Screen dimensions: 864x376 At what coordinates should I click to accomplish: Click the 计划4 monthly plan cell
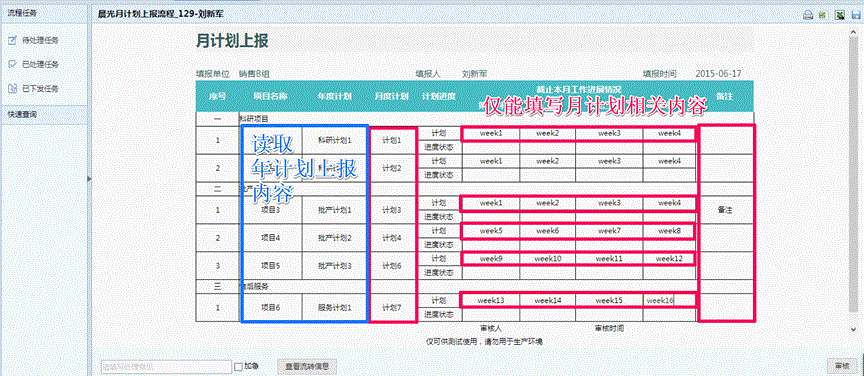point(392,238)
